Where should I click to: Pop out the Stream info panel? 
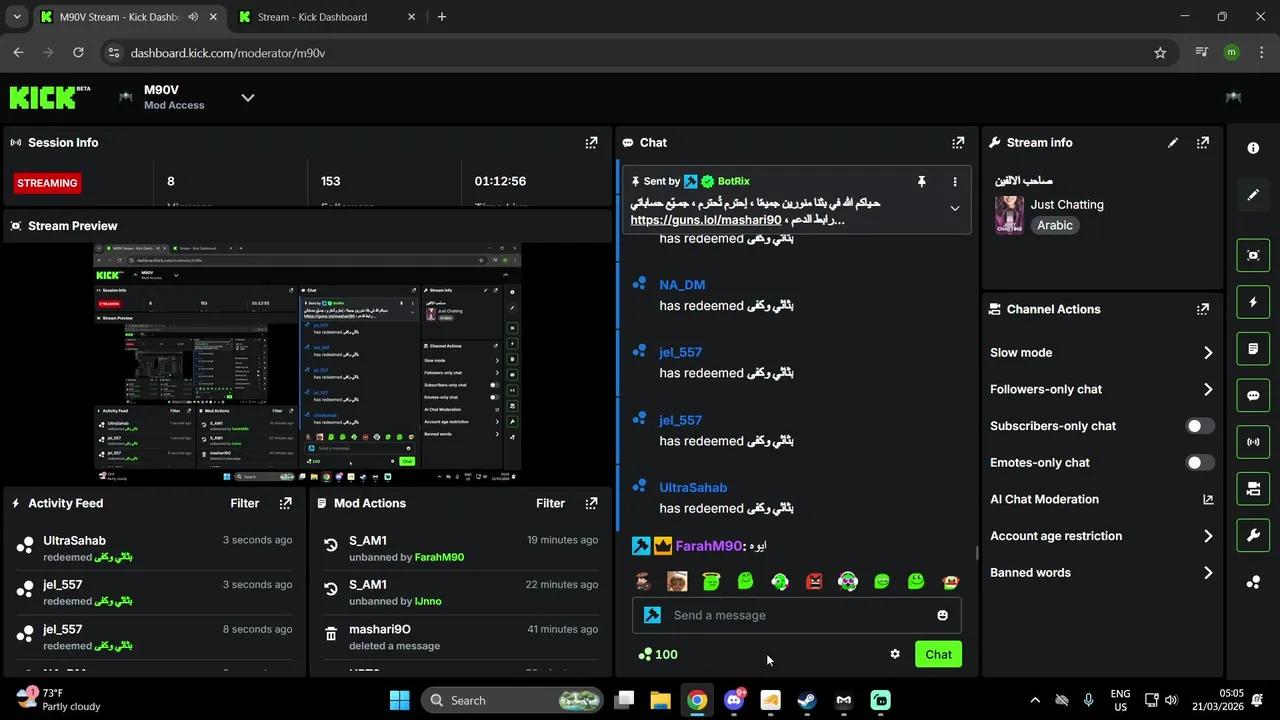(1203, 143)
